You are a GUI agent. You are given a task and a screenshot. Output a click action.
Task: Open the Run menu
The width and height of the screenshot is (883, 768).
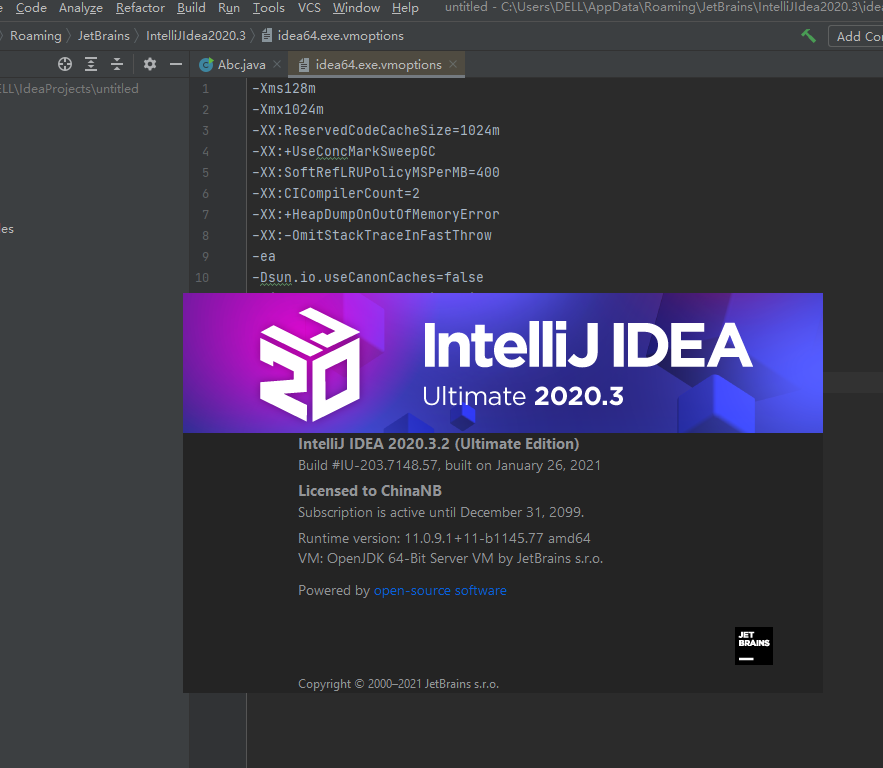229,8
